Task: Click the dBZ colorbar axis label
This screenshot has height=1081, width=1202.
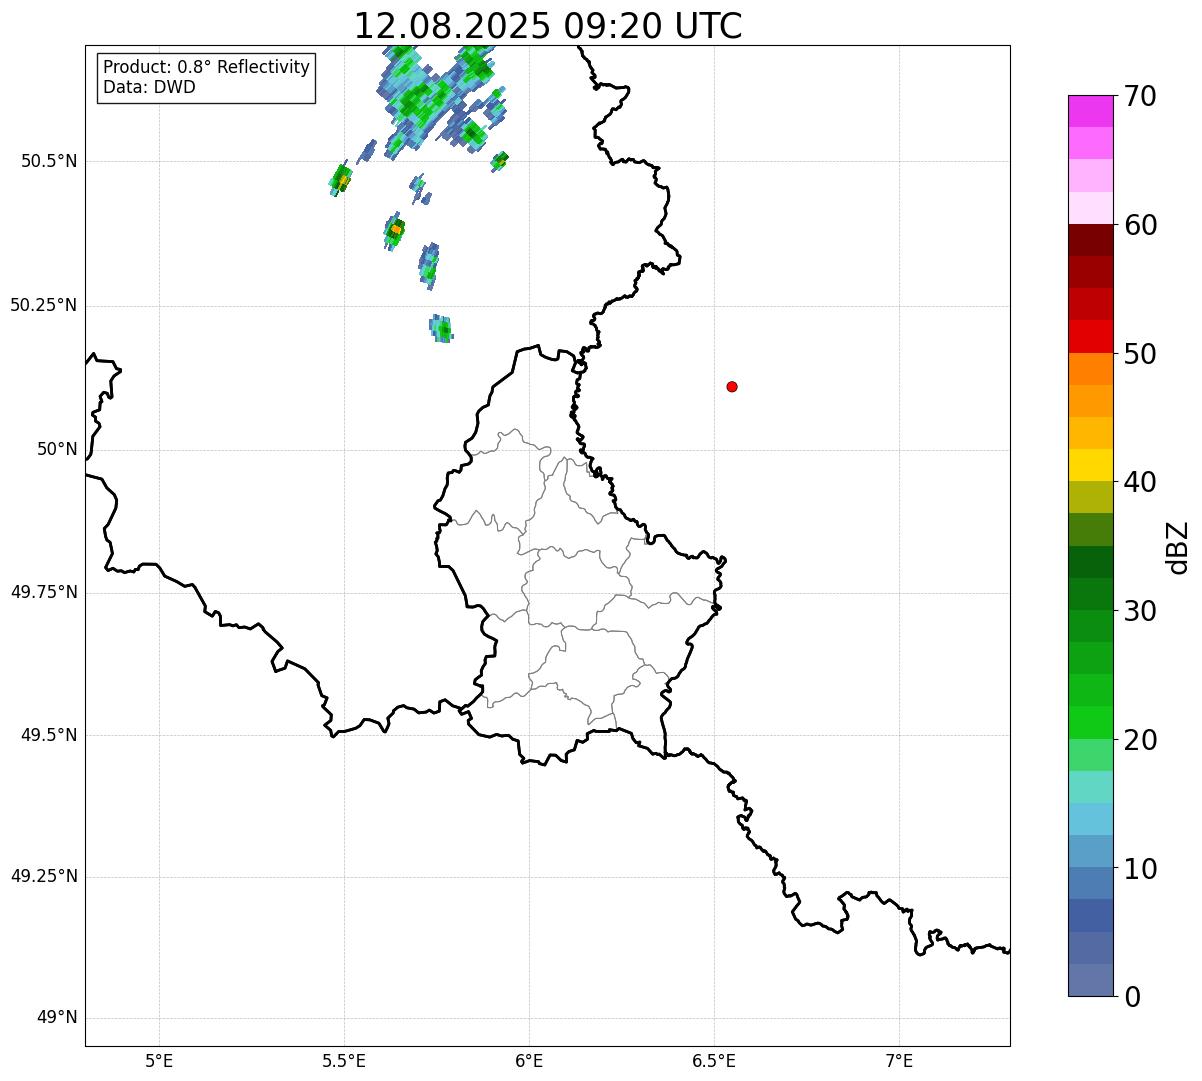Action: pos(1178,547)
